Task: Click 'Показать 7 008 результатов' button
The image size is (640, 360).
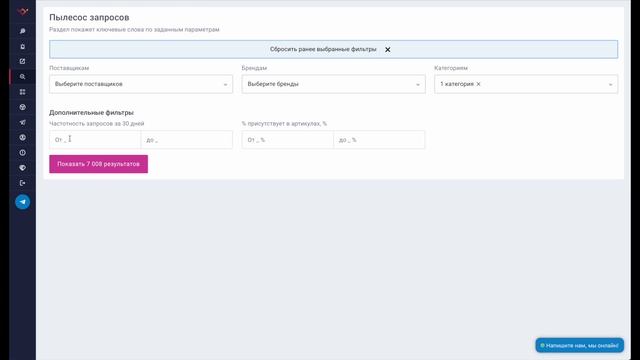Action: (x=98, y=164)
